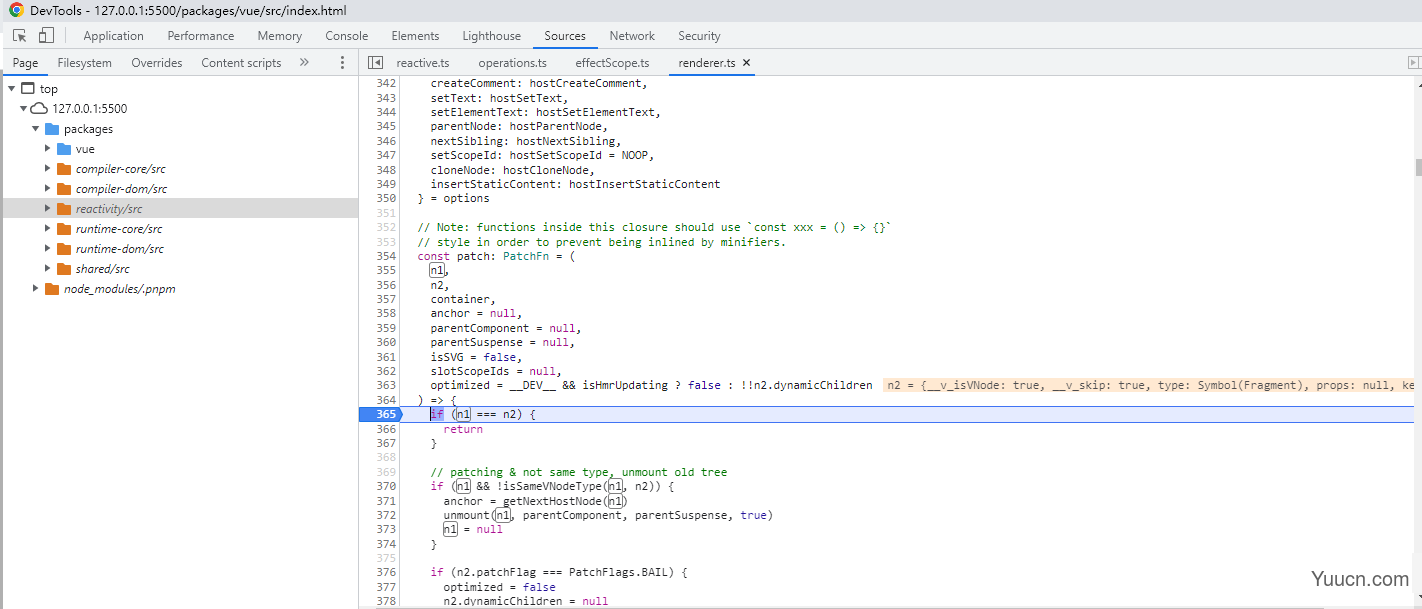Click PatchFlags.BAIL on line 376
Viewport: 1422px width, 609px height.
click(622, 572)
